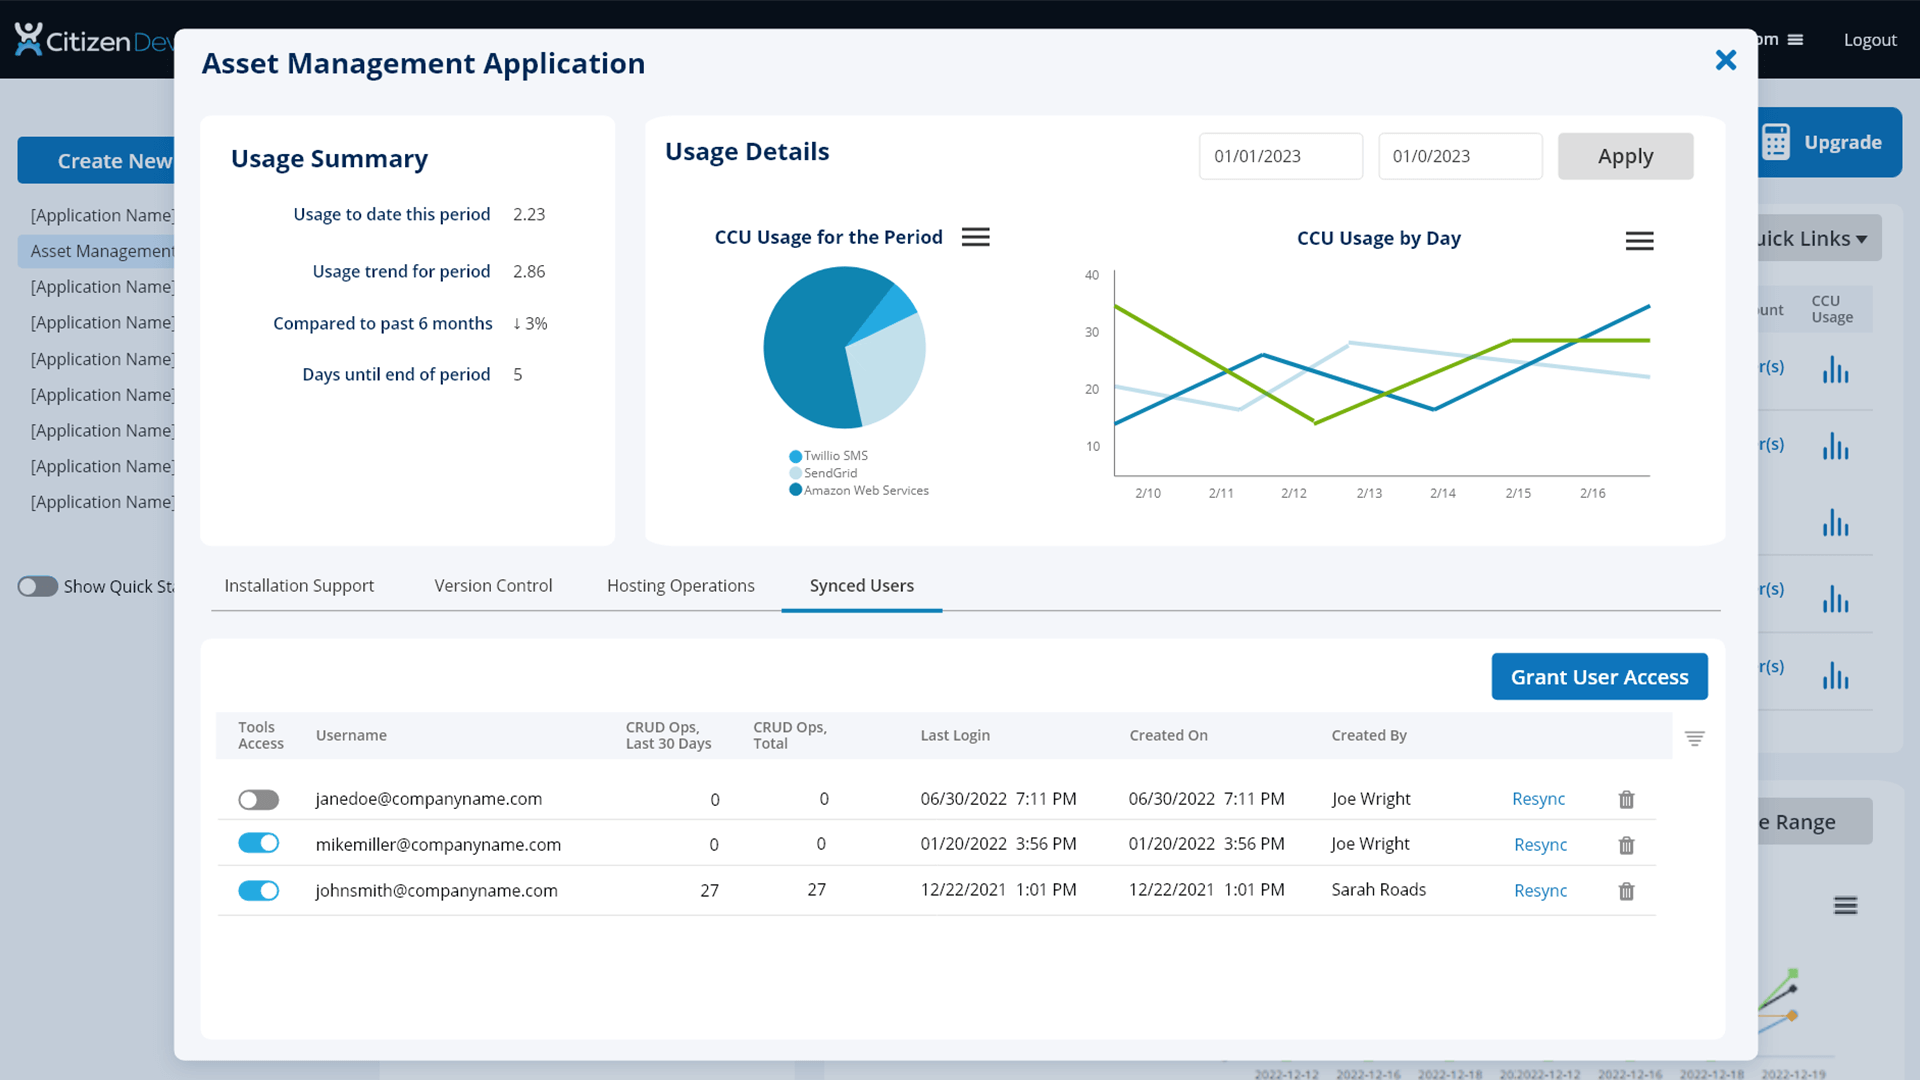Viewport: 1920px width, 1080px height.
Task: Open the sidebar menu icon bottom right
Action: click(x=1845, y=906)
